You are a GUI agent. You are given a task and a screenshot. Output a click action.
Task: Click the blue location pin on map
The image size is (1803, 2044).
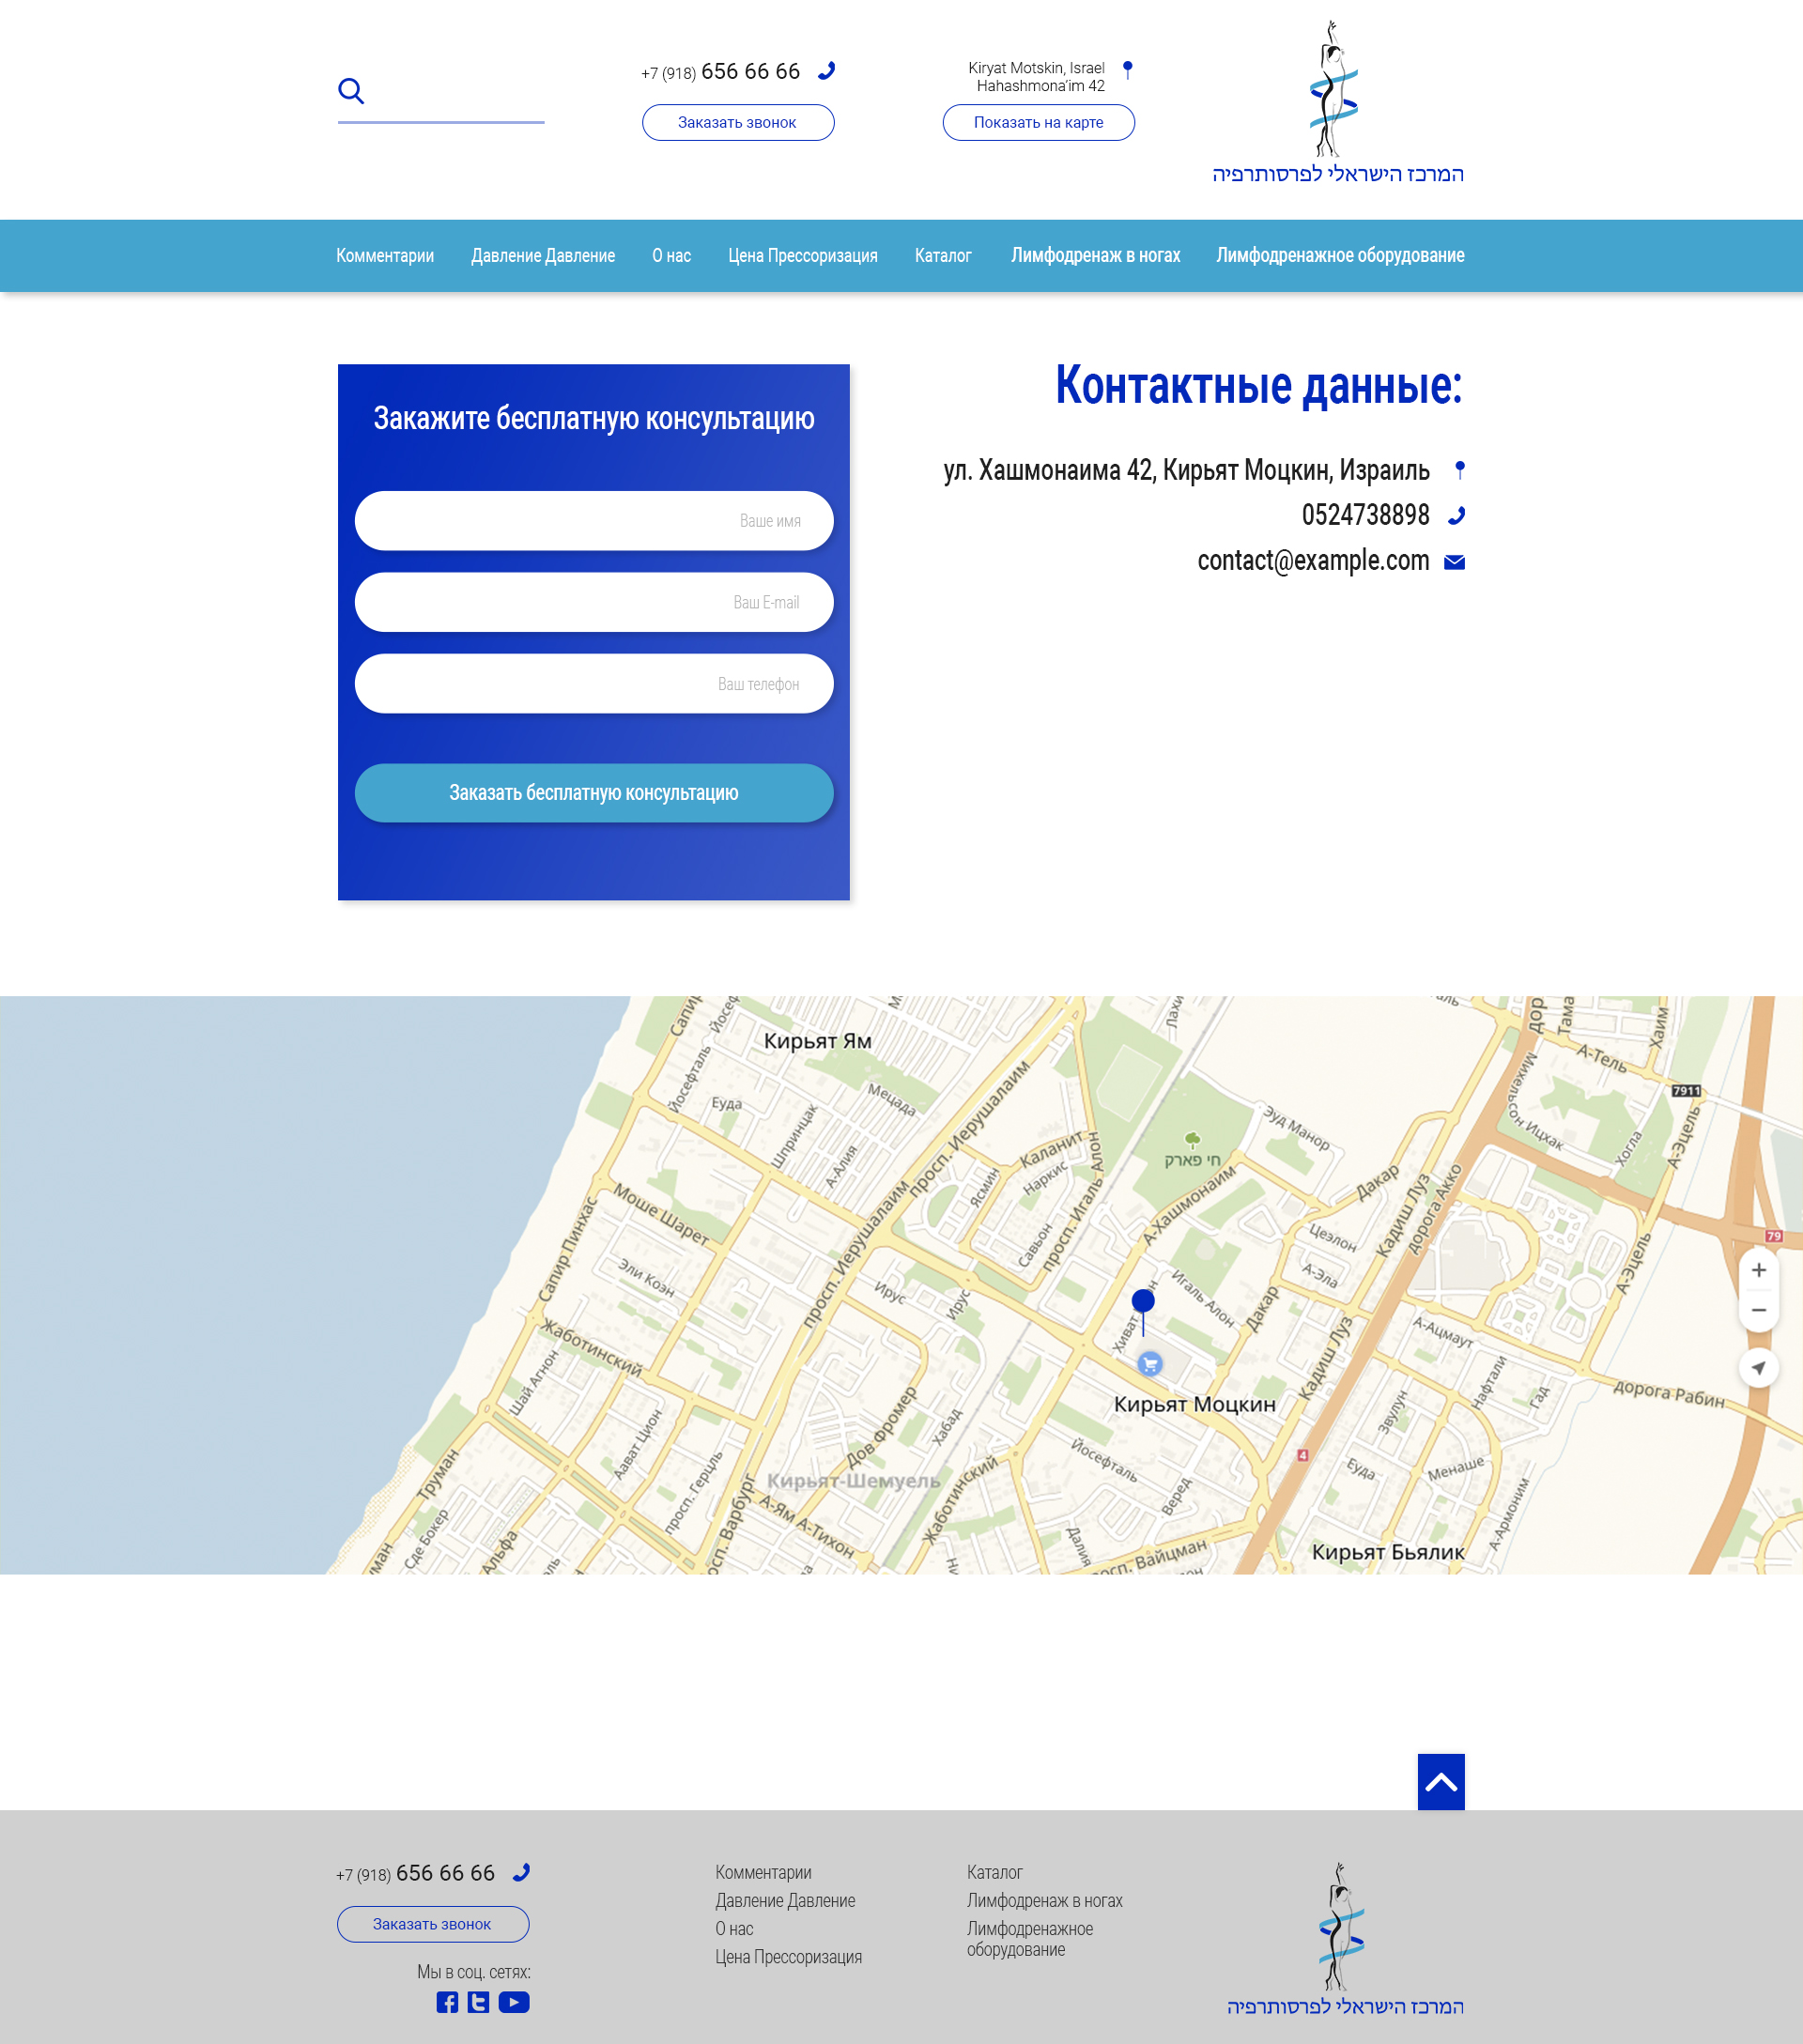click(1143, 1301)
